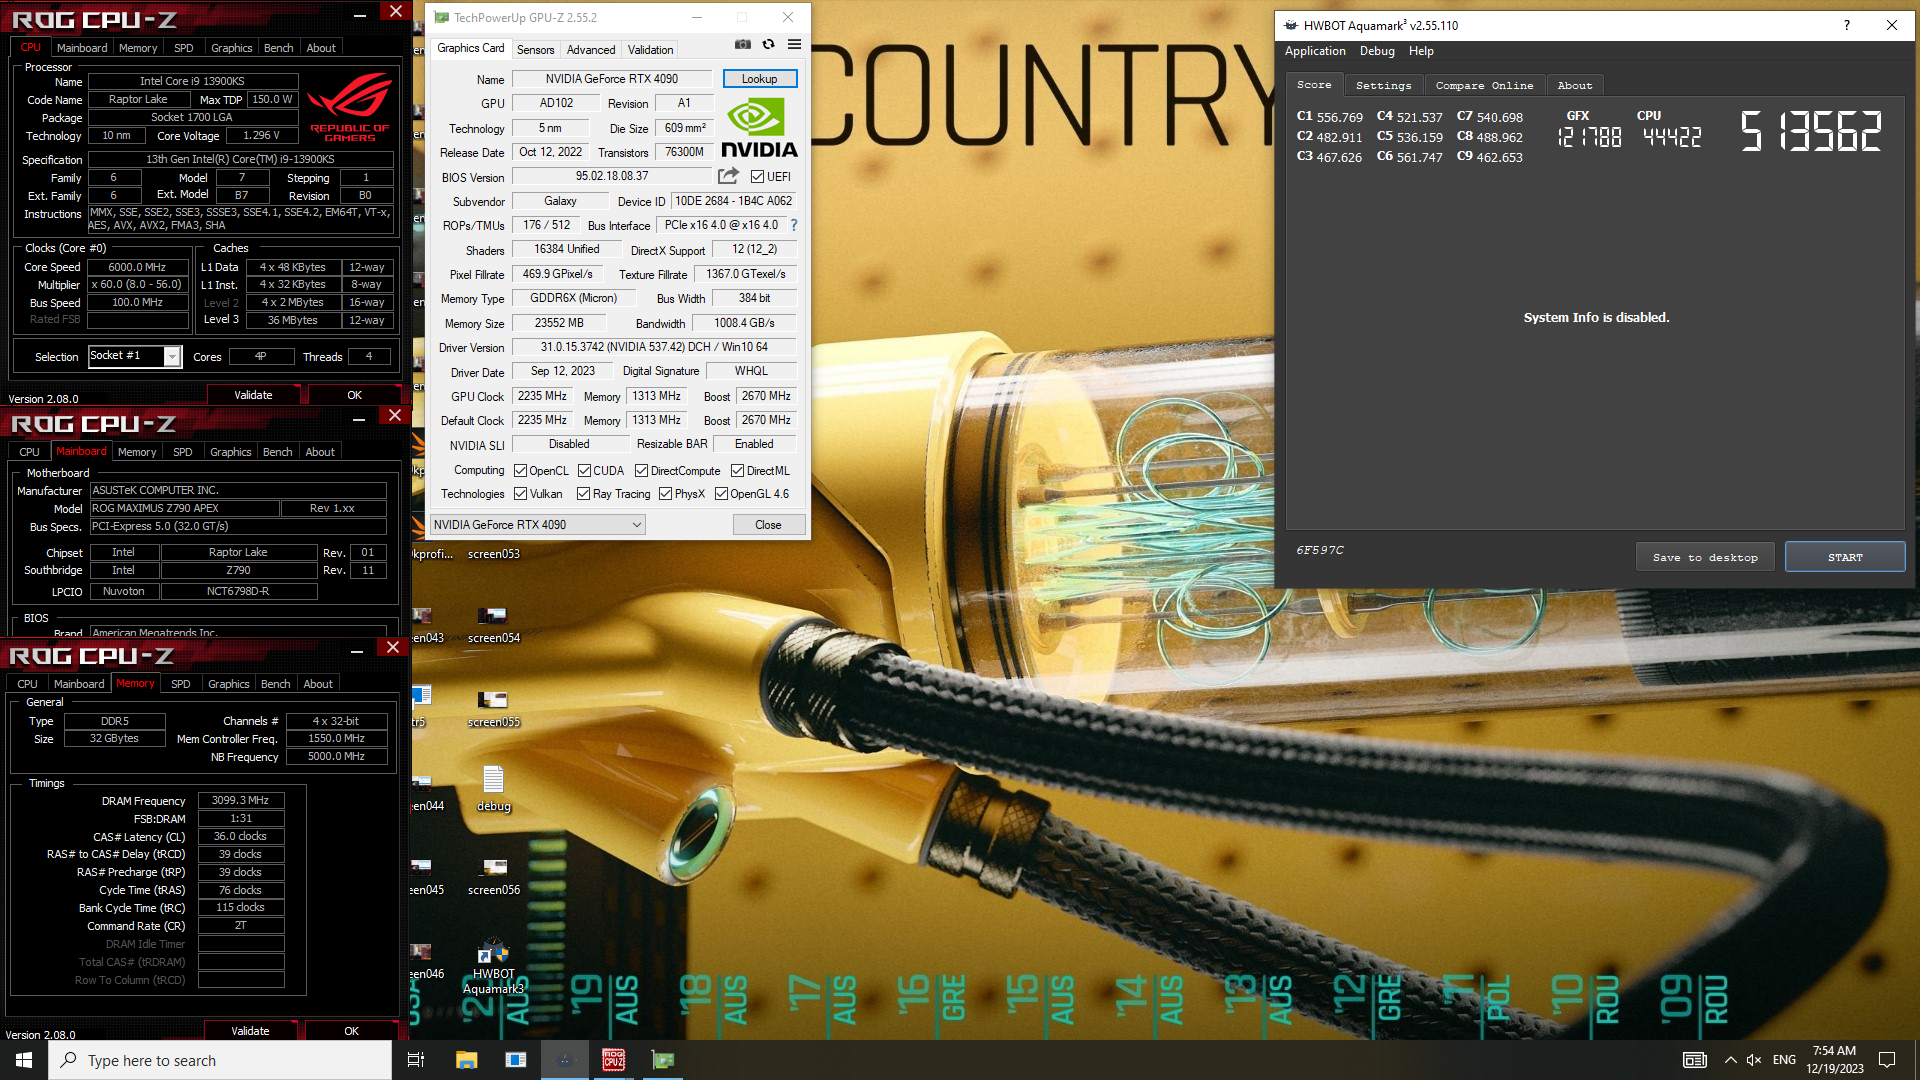
Task: Open the Application menu in Aquamark
Action: (x=1314, y=51)
